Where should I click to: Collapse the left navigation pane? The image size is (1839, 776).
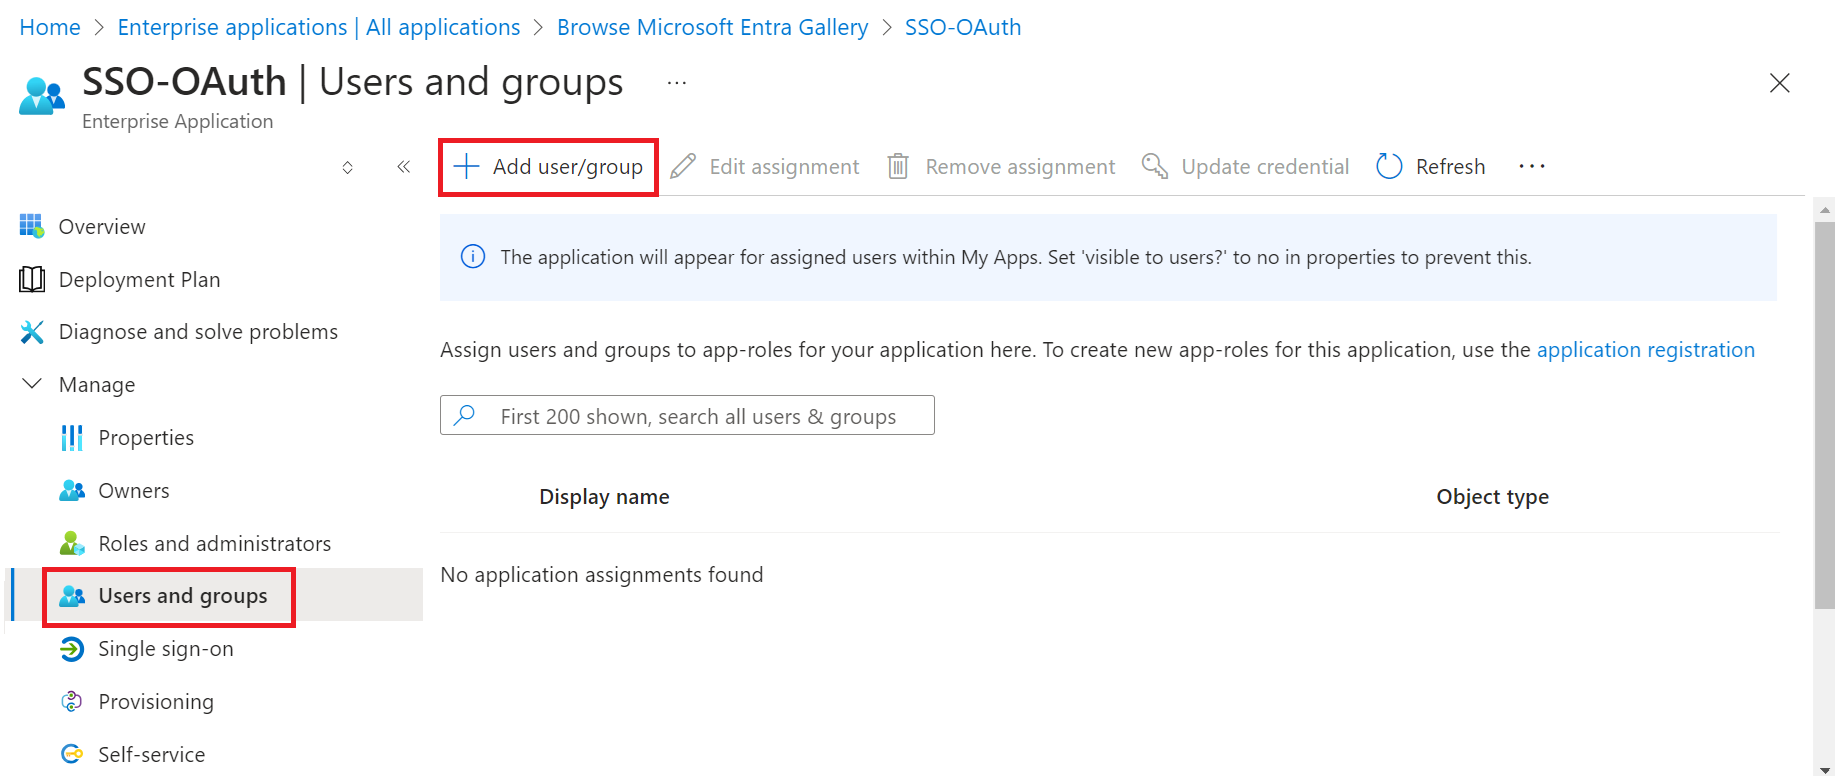pos(403,167)
